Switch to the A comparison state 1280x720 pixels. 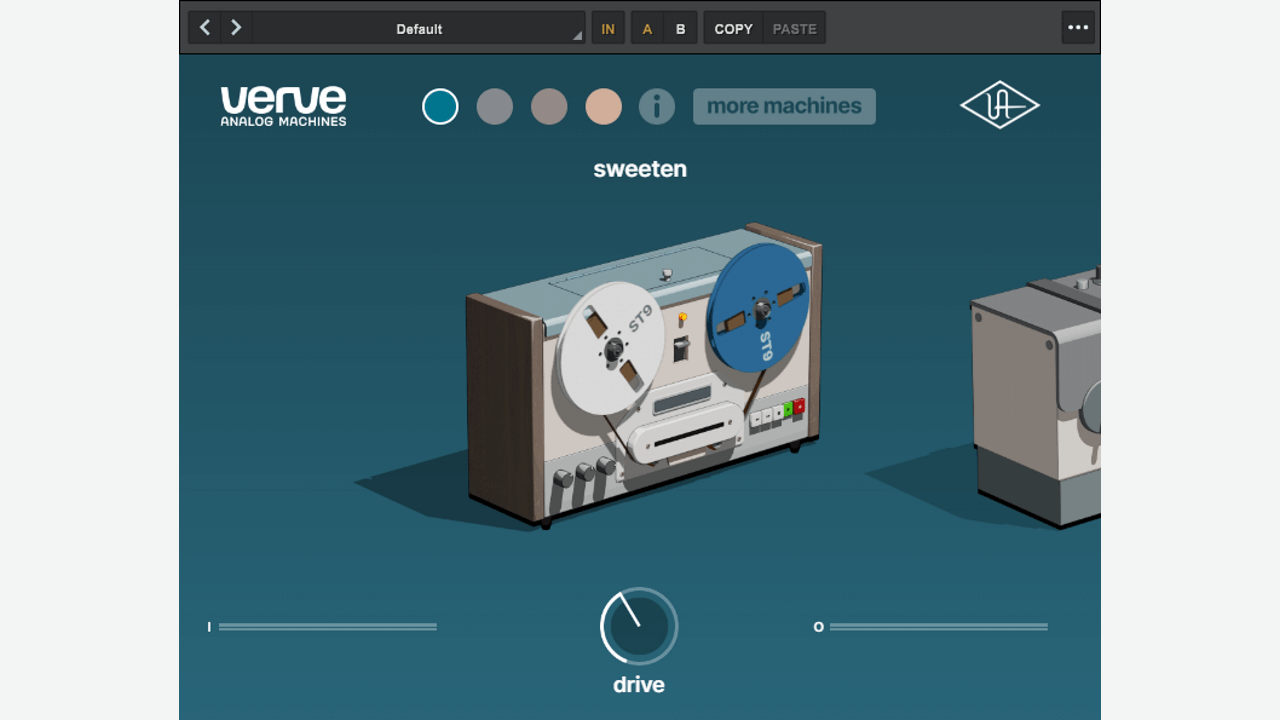[x=647, y=28]
